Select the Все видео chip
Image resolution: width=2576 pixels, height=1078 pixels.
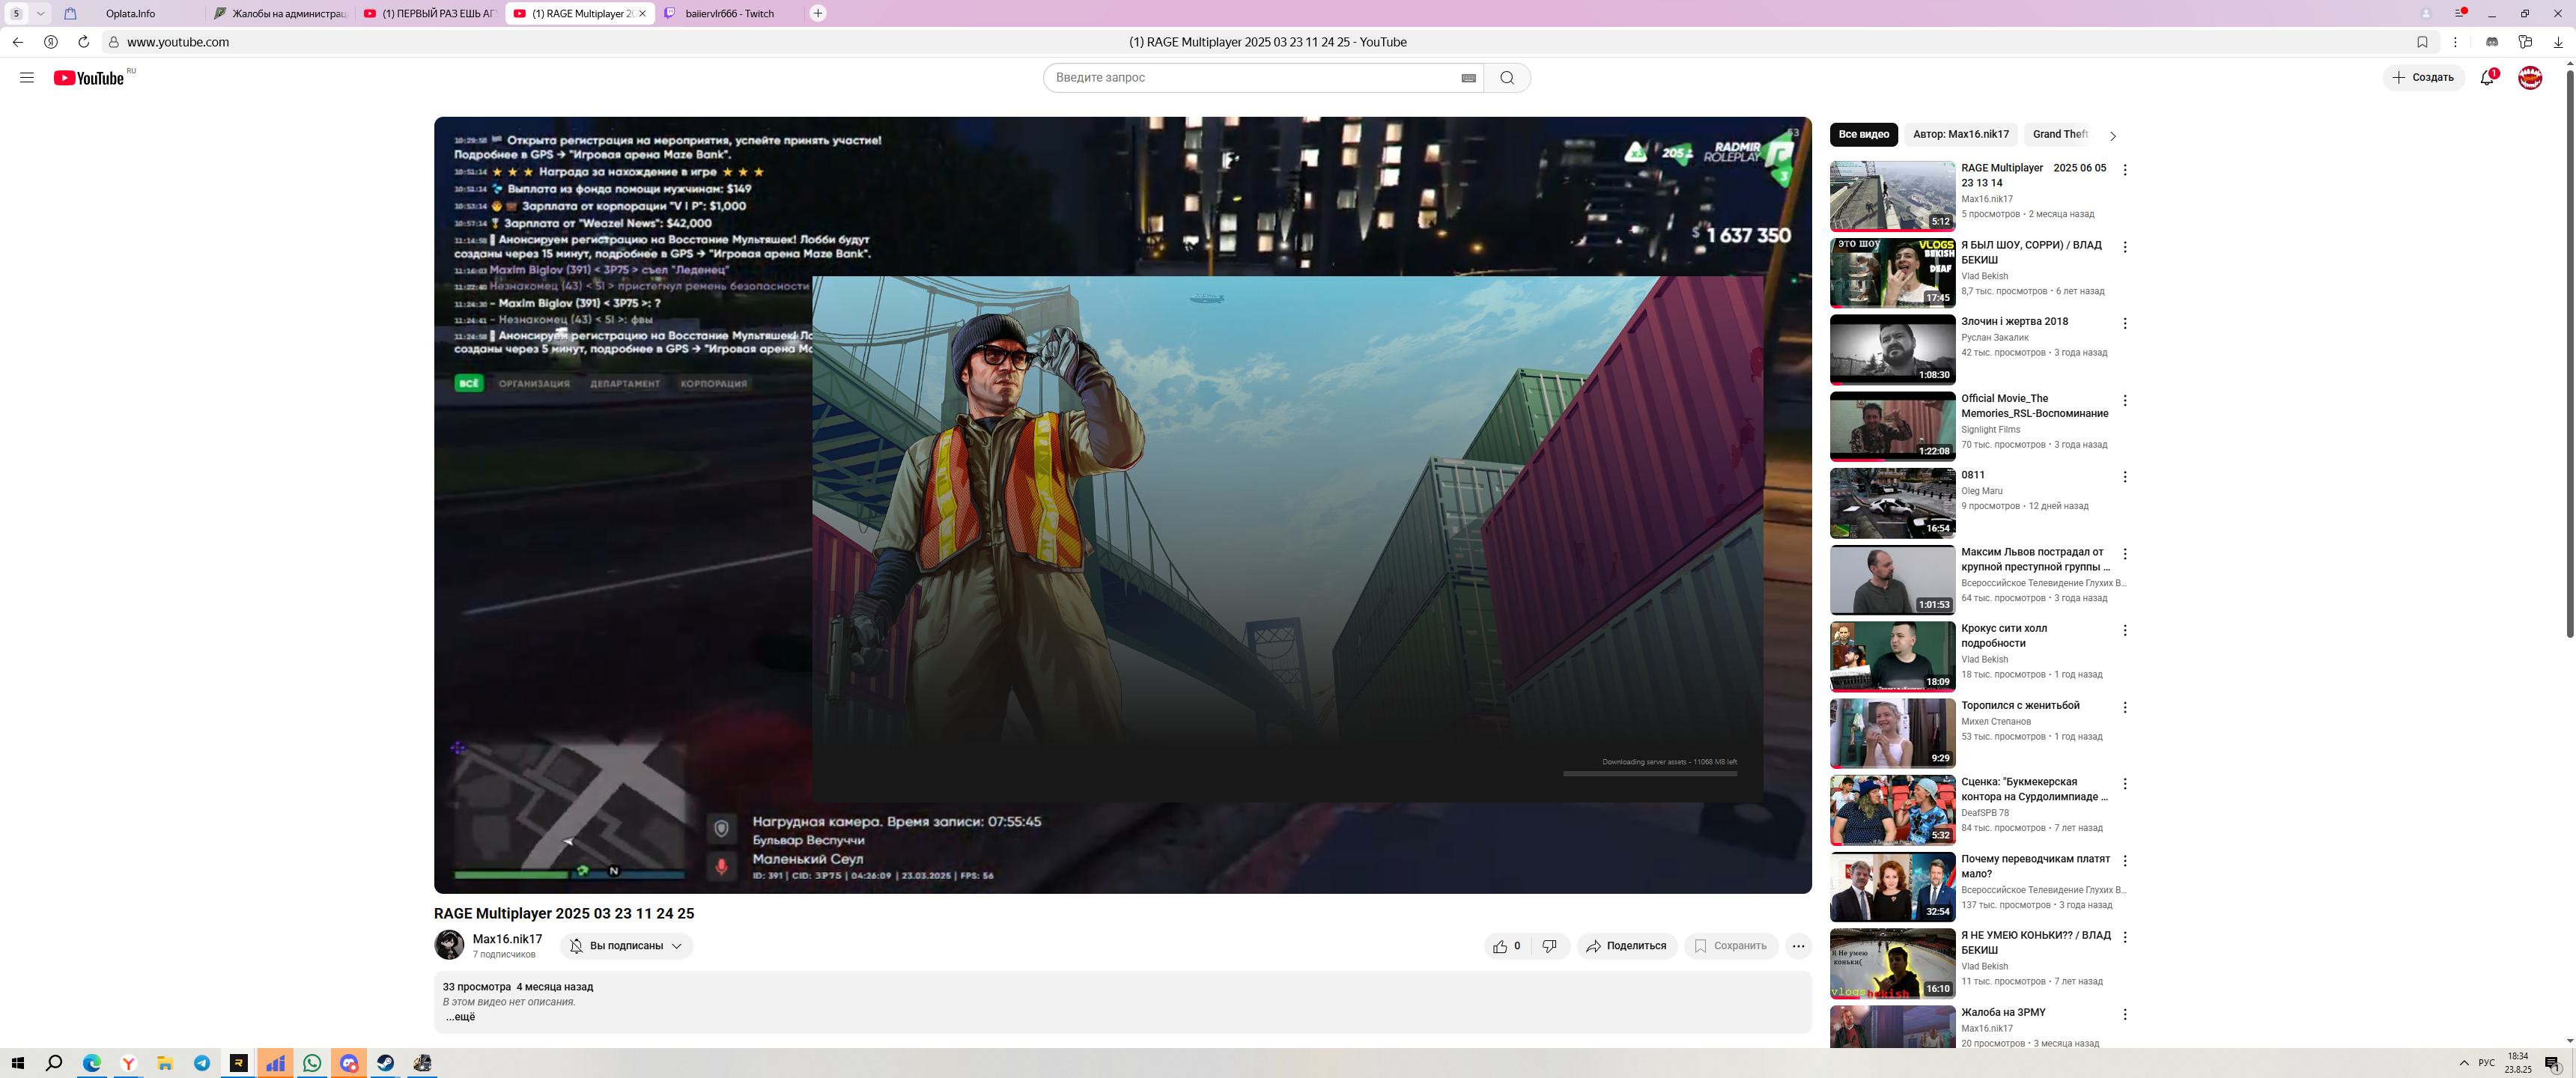coord(1863,135)
